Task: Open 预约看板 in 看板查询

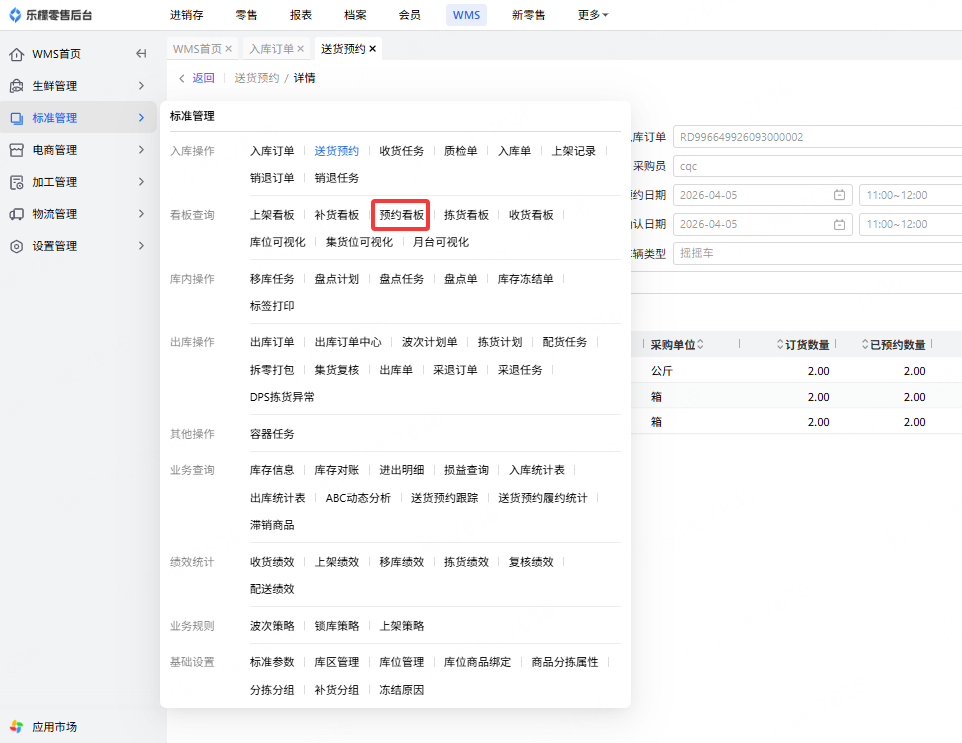Action: coord(401,215)
